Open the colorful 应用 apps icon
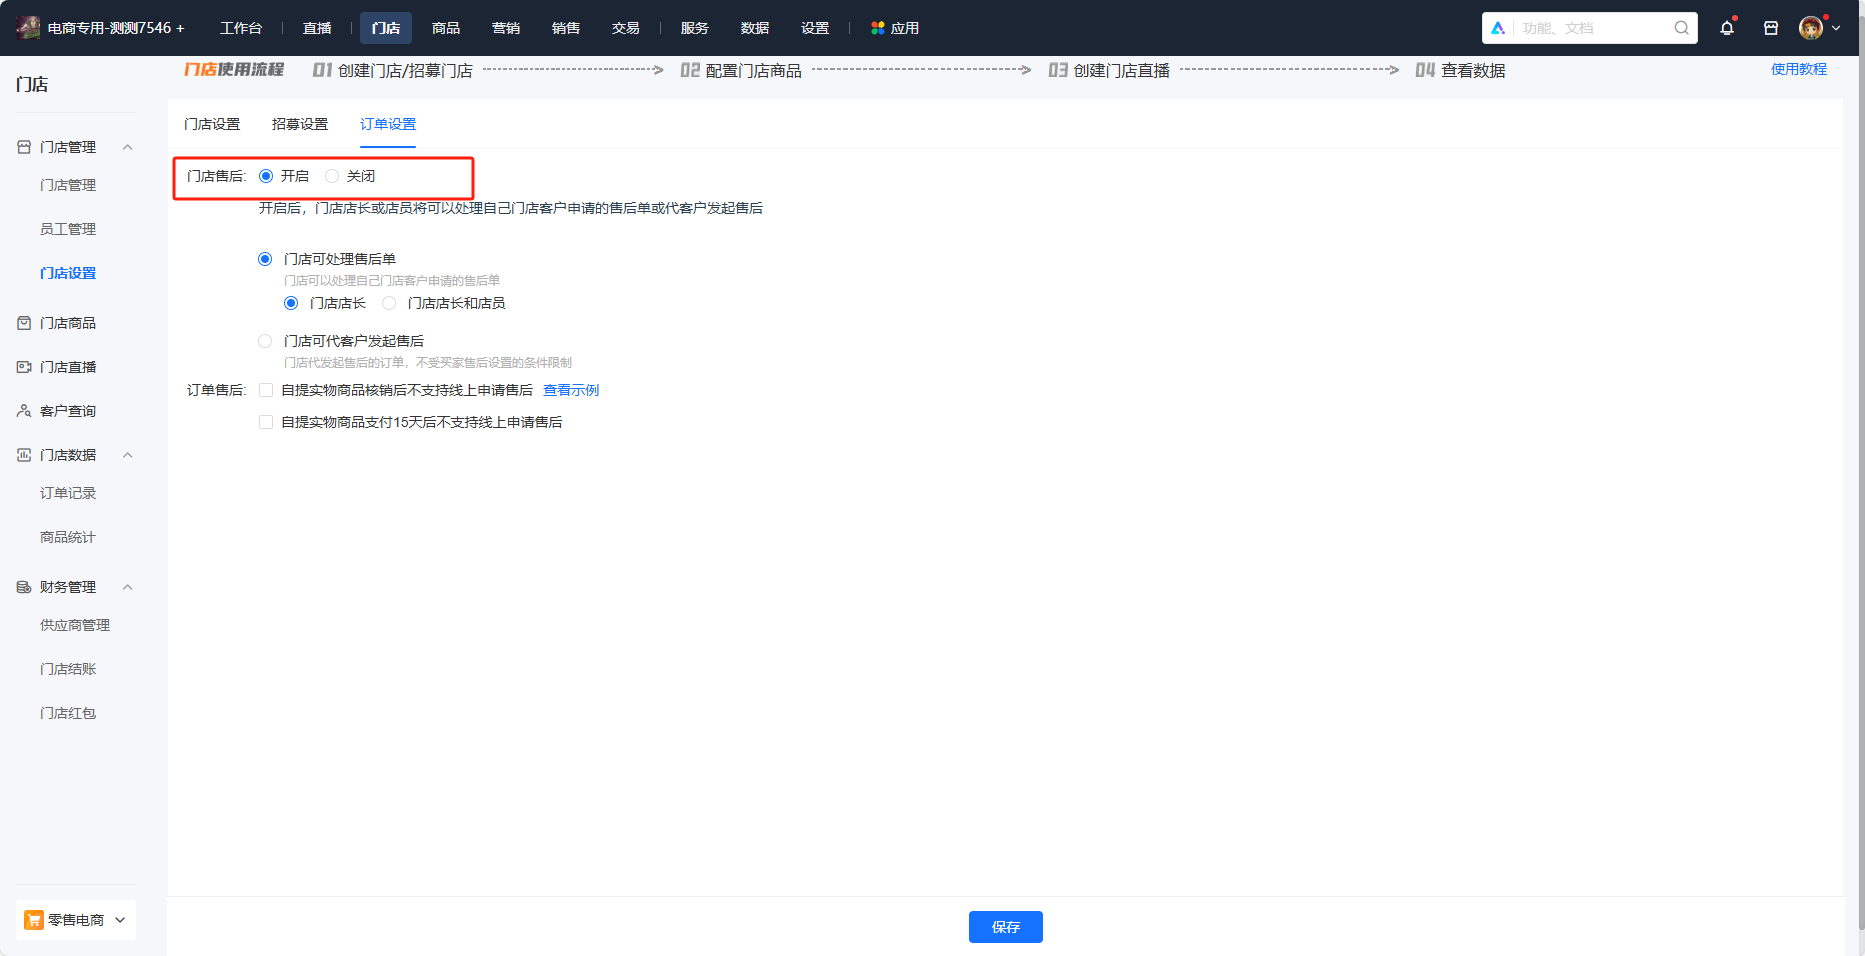The width and height of the screenshot is (1865, 956). coord(878,28)
